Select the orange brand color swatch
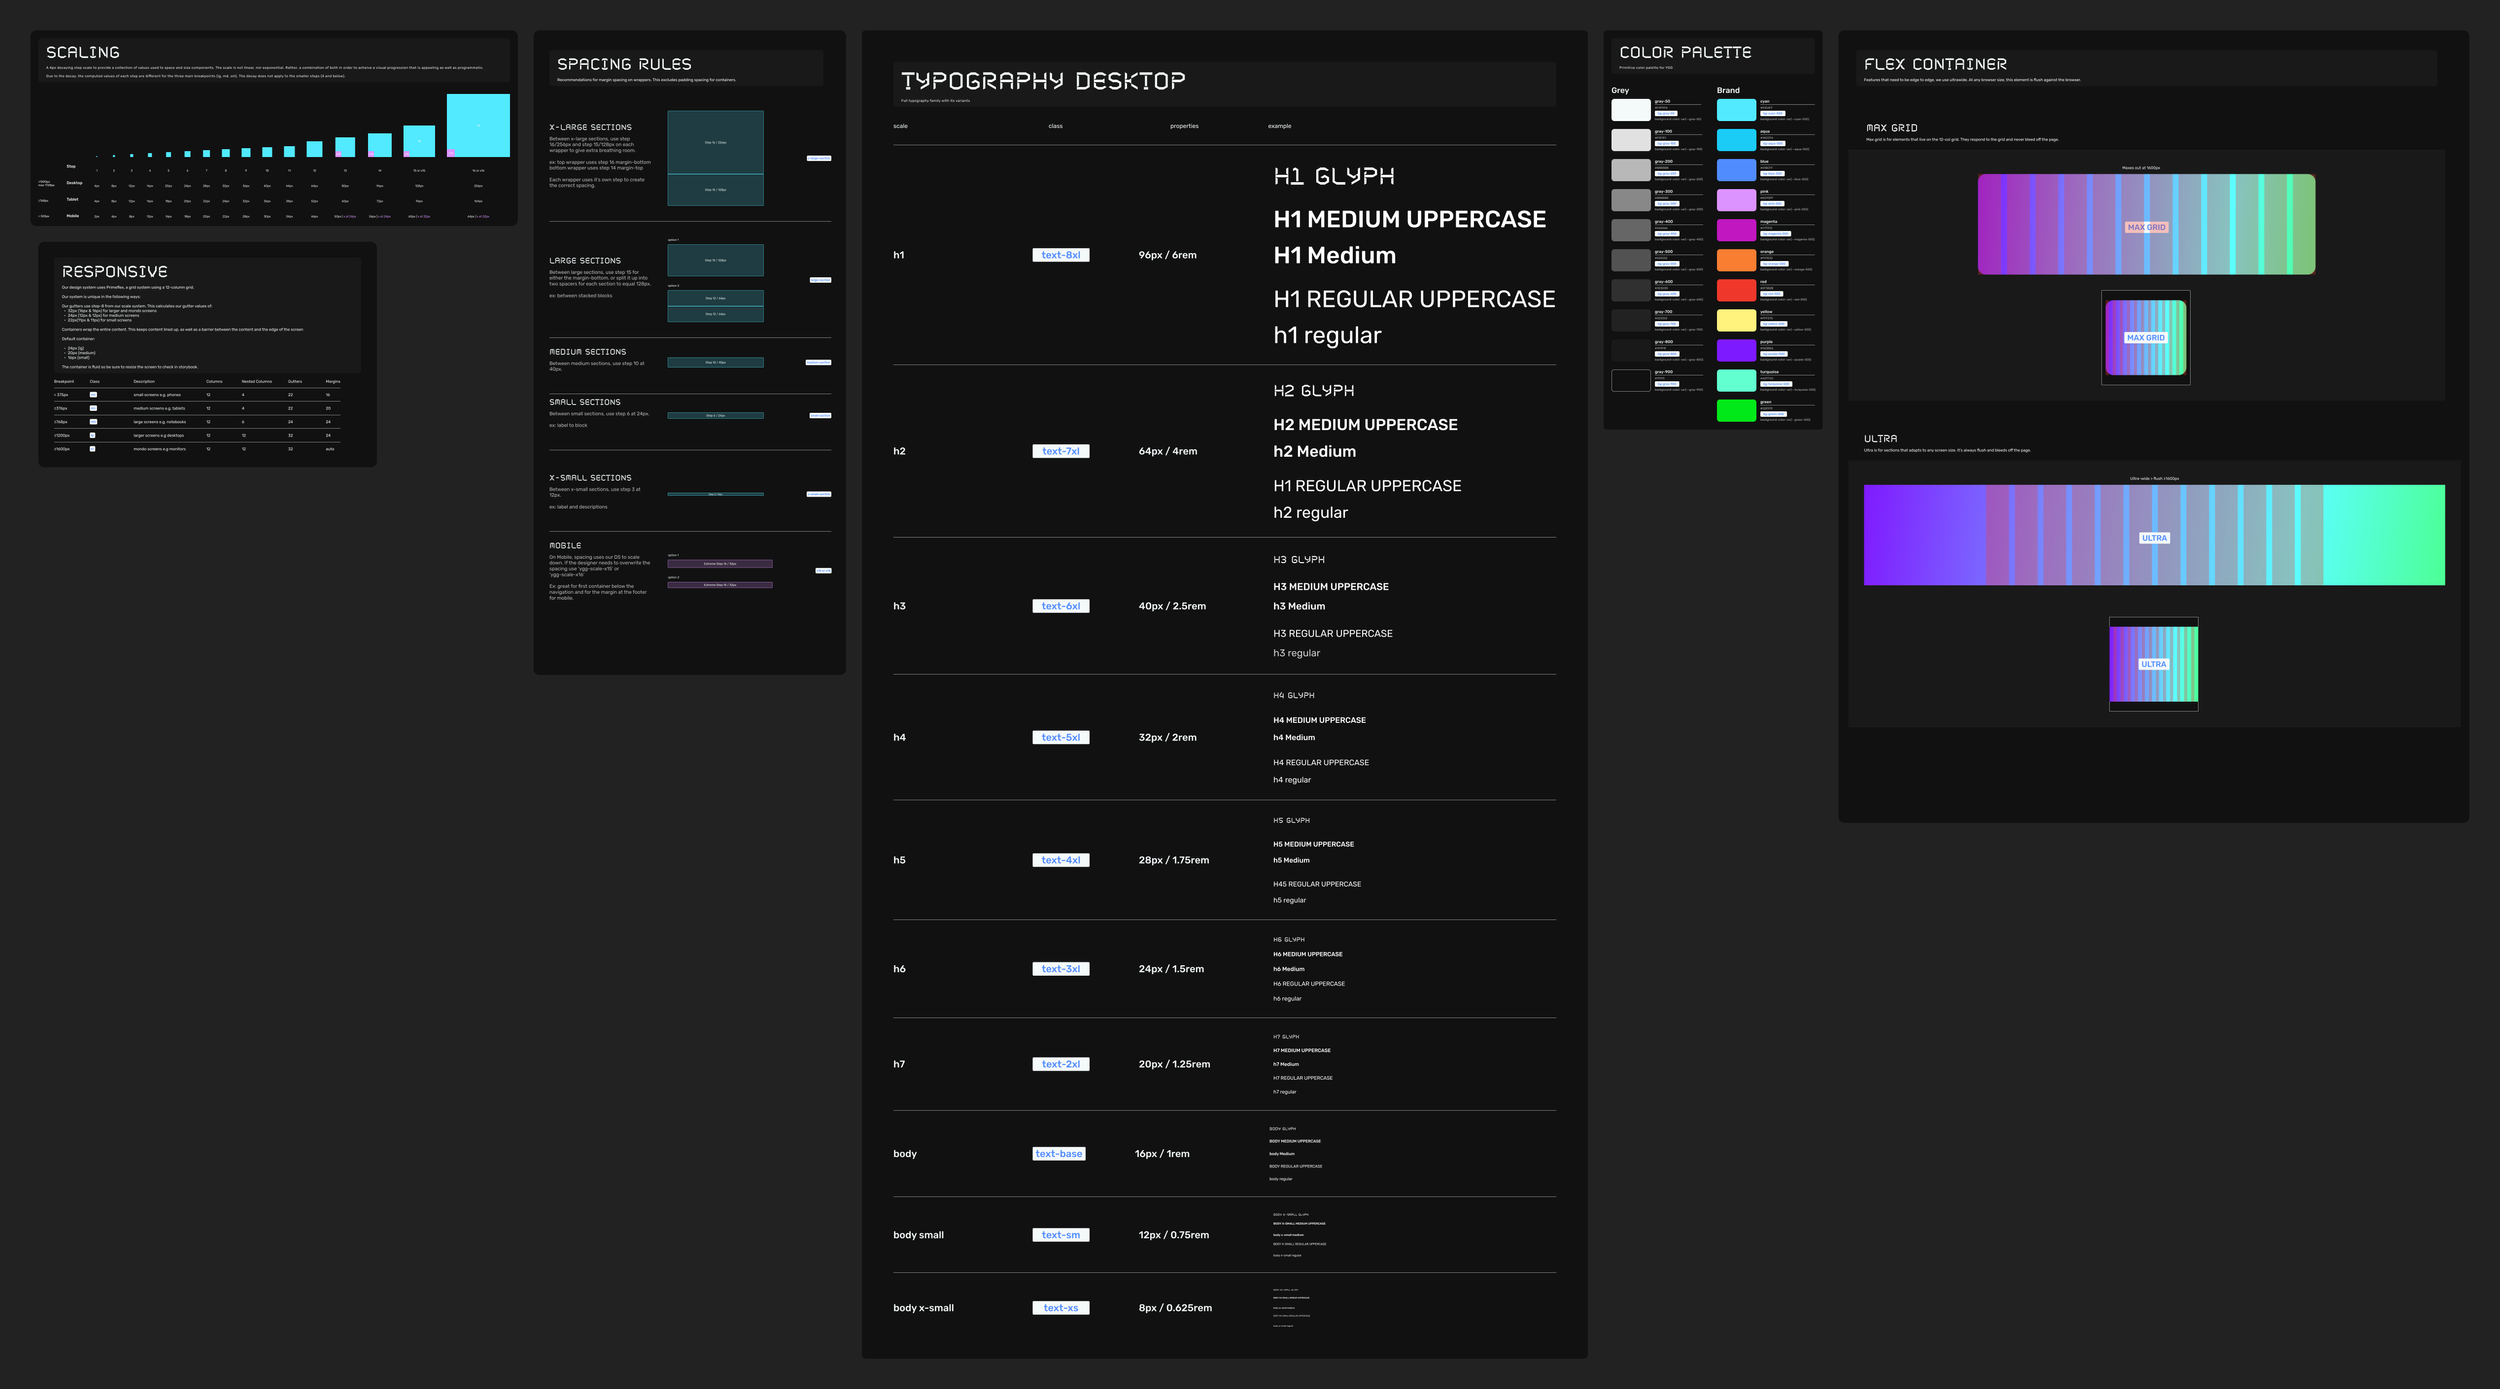 pos(1736,260)
